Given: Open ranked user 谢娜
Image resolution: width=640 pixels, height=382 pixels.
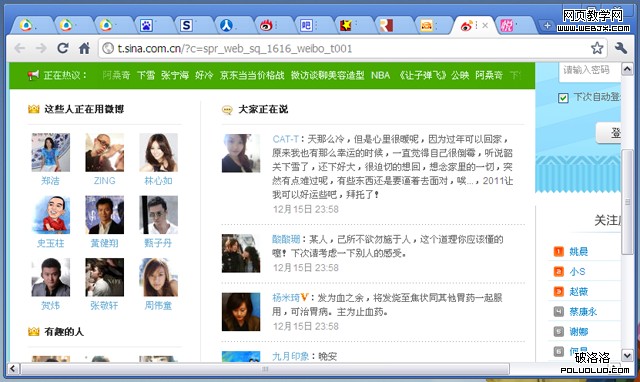Looking at the screenshot, I should tap(578, 332).
